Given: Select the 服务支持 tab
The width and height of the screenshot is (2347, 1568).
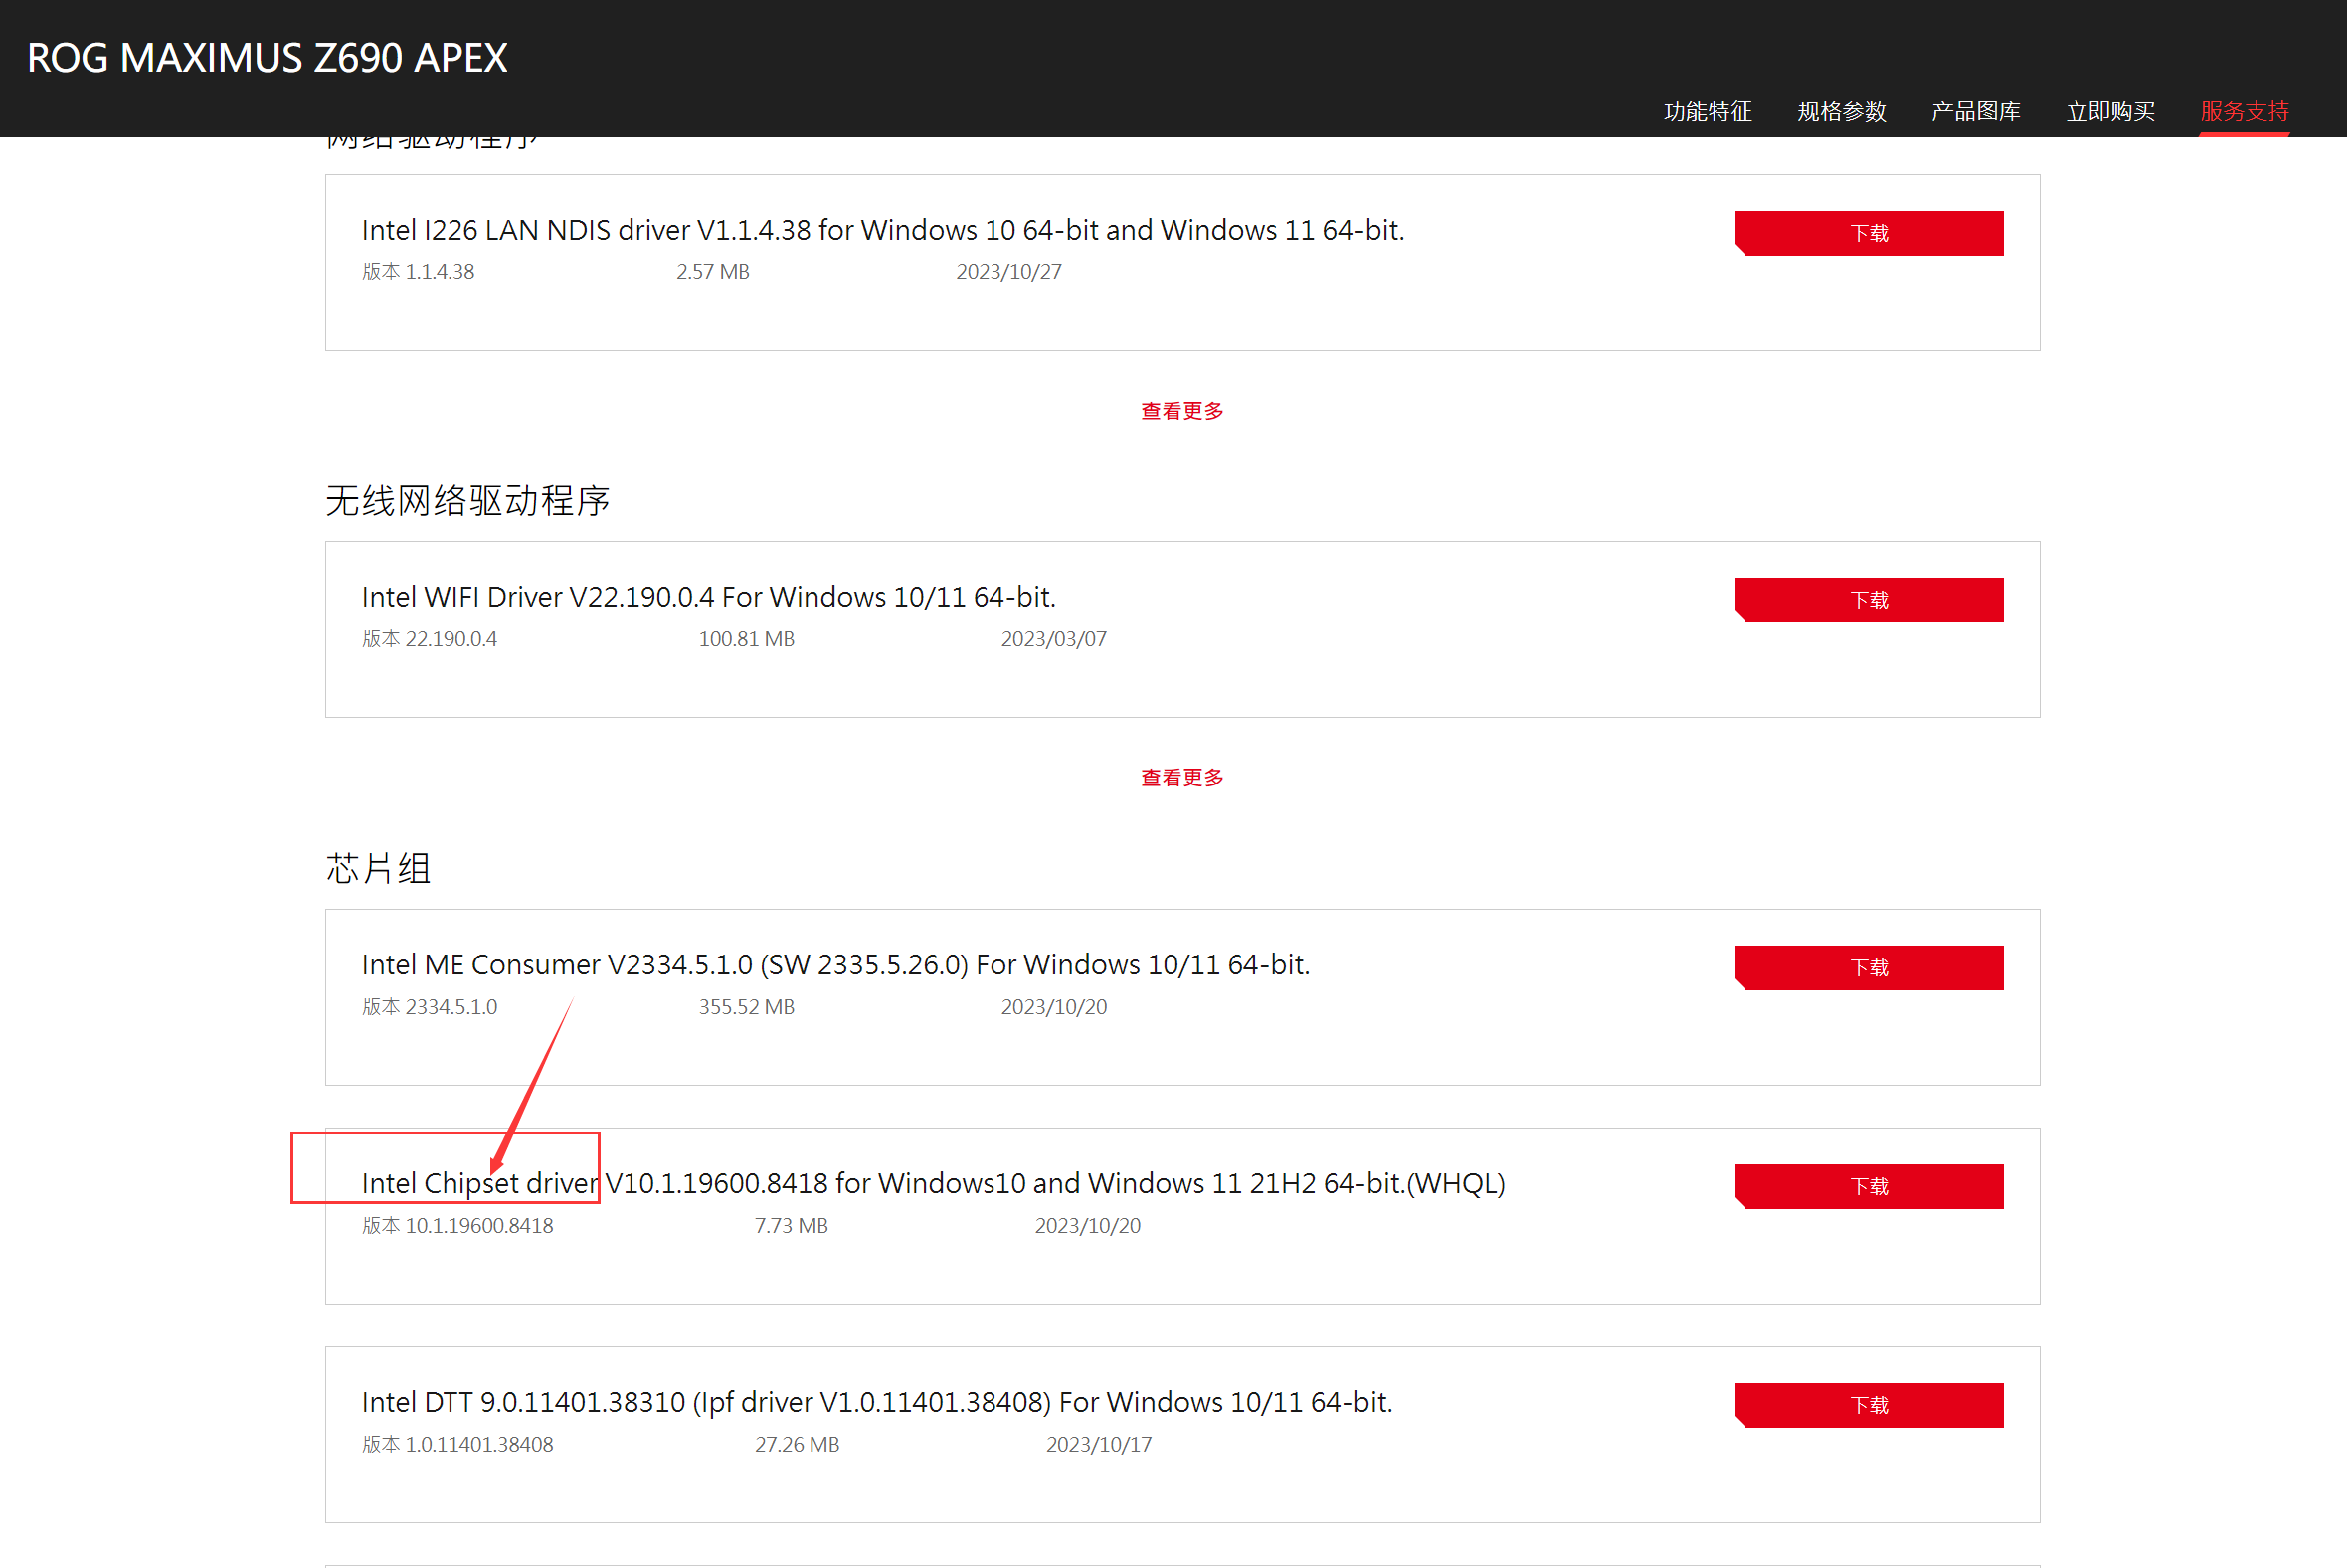Looking at the screenshot, I should tap(2244, 111).
